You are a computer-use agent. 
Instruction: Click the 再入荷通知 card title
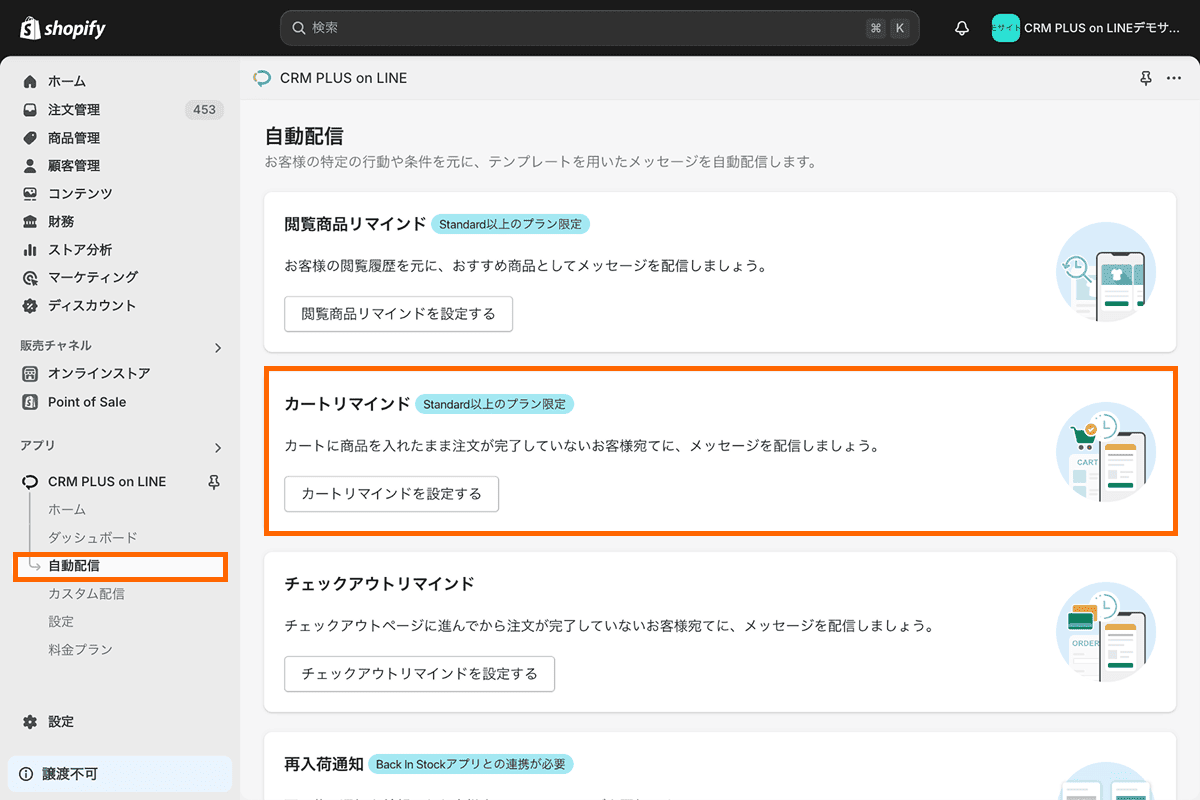click(x=322, y=765)
